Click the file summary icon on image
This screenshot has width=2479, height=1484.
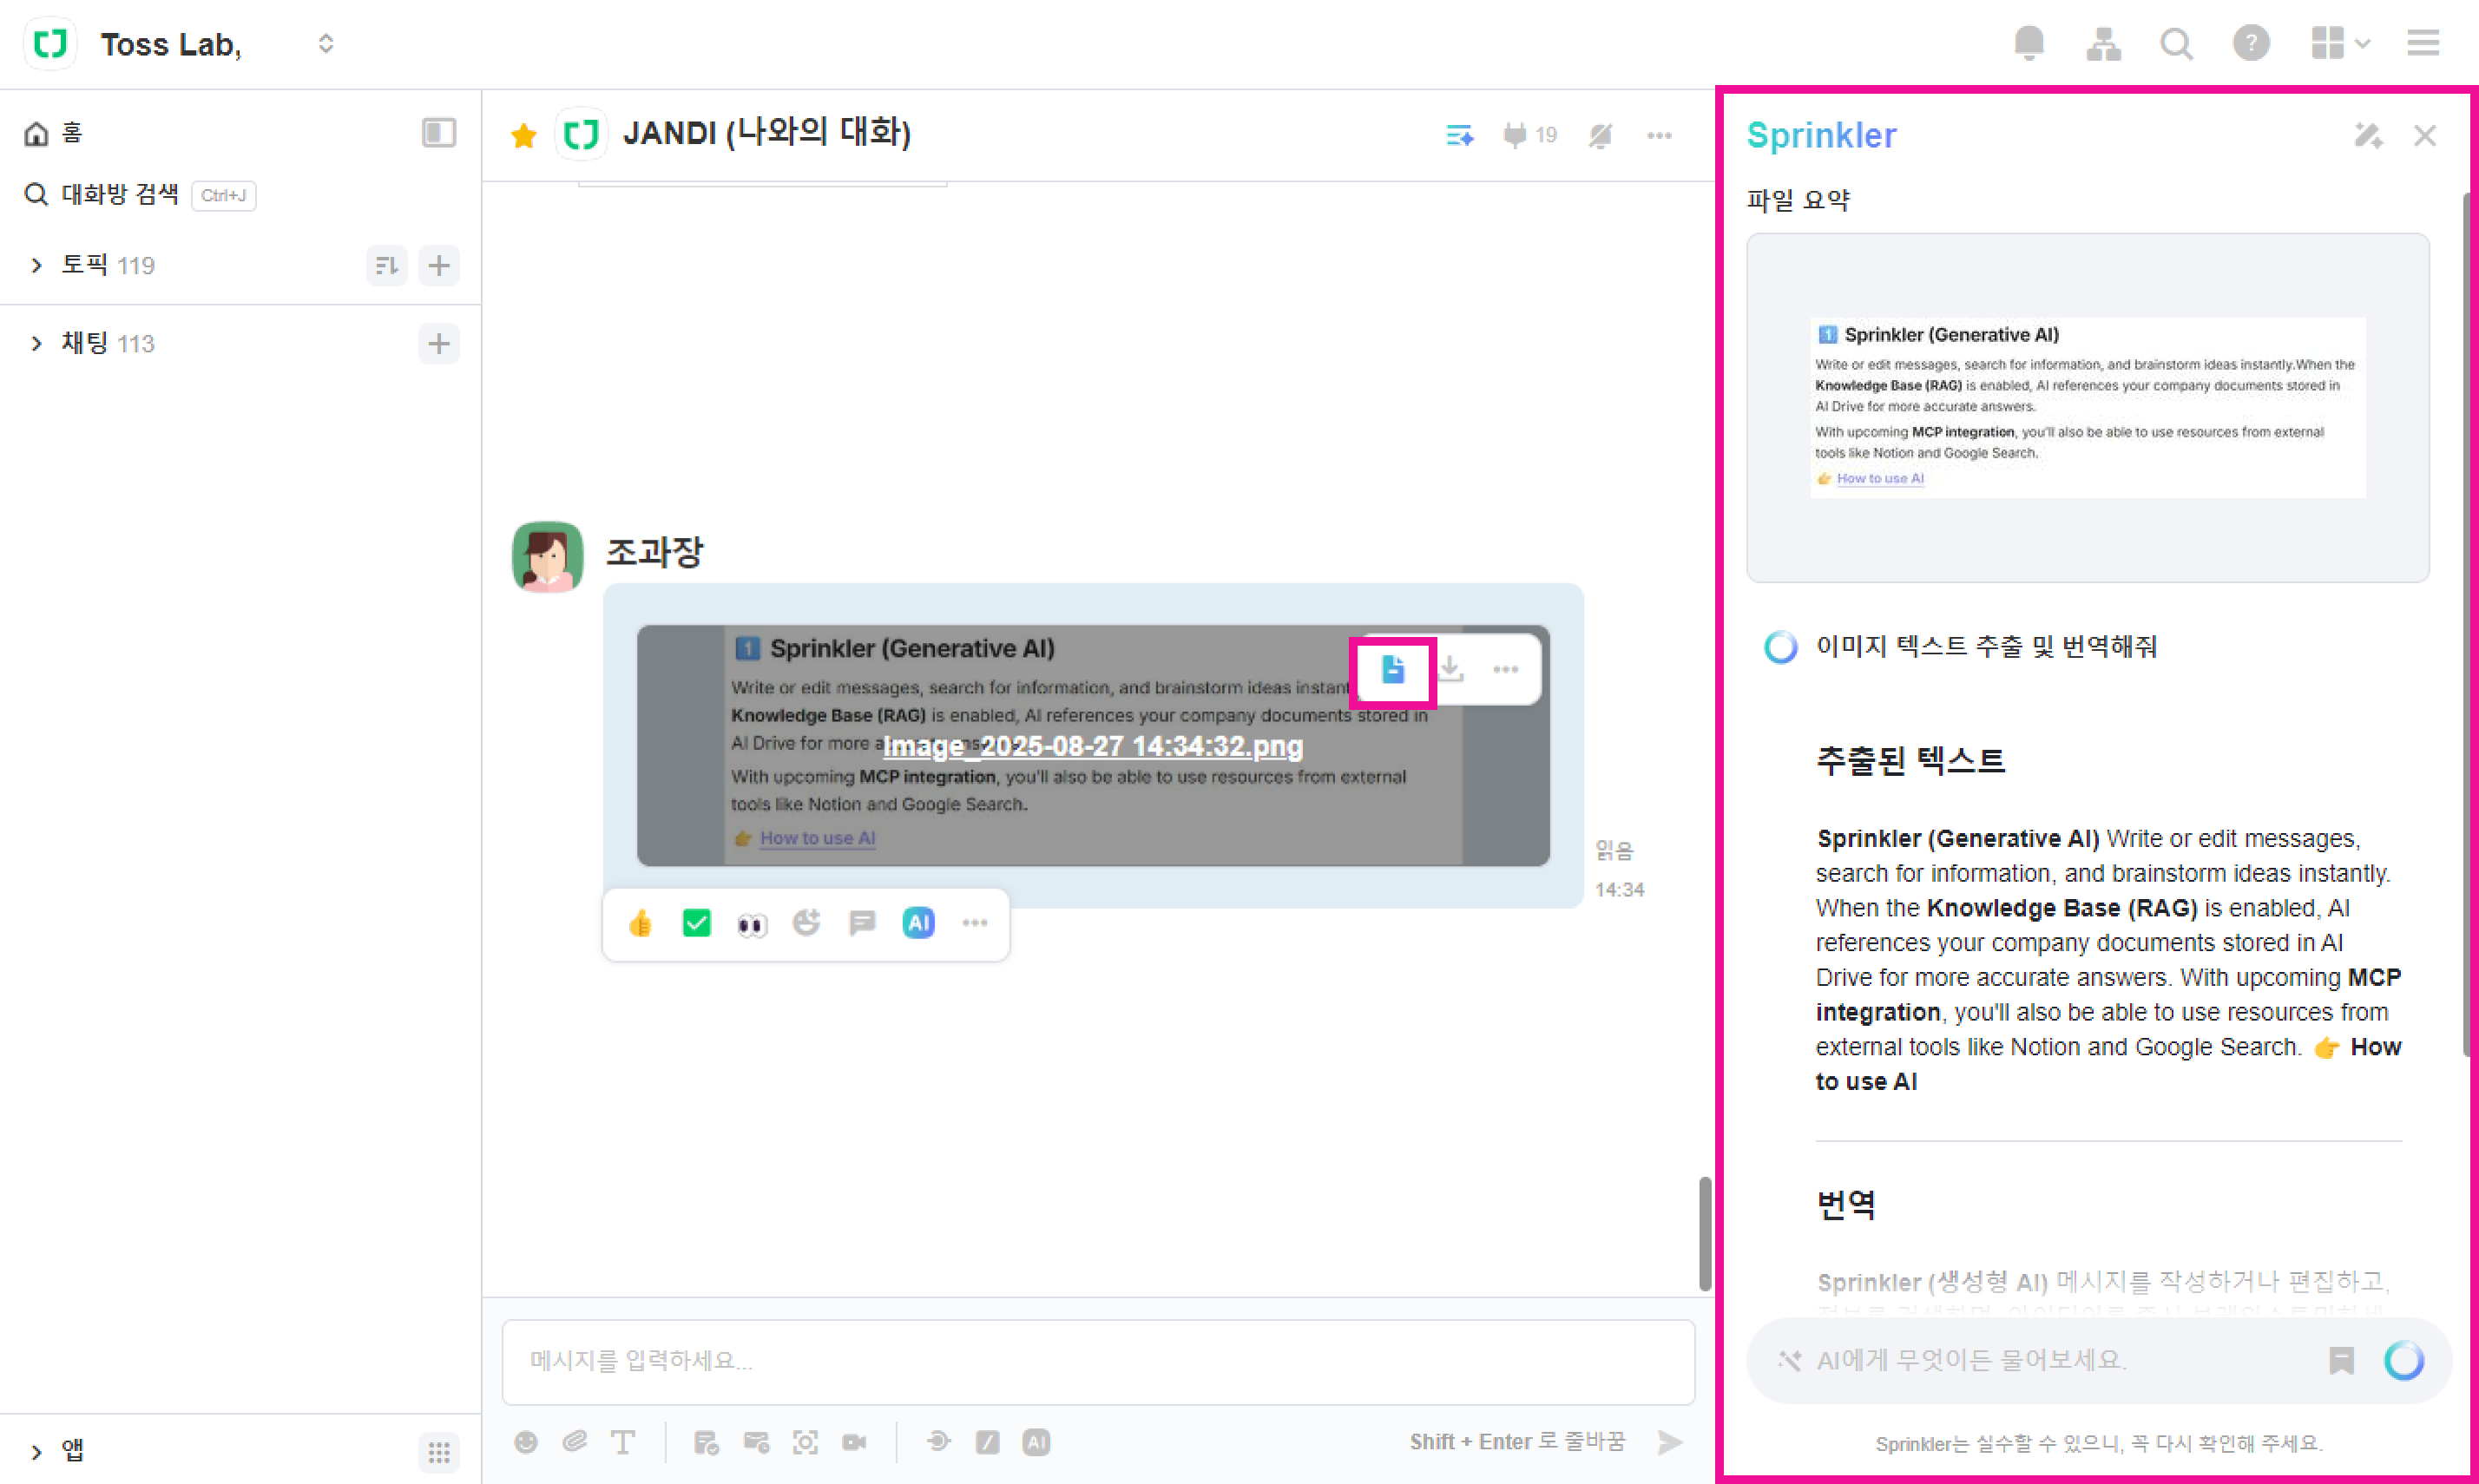tap(1392, 670)
